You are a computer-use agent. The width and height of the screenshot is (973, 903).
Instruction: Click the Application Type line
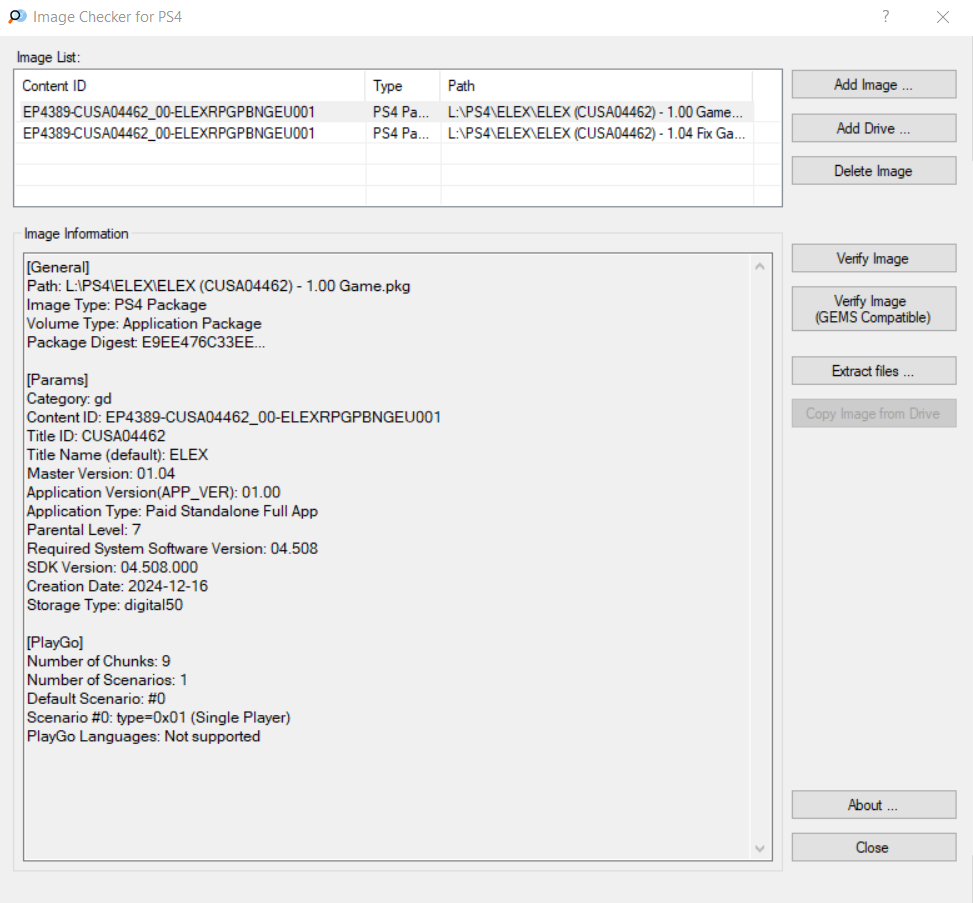click(x=173, y=511)
